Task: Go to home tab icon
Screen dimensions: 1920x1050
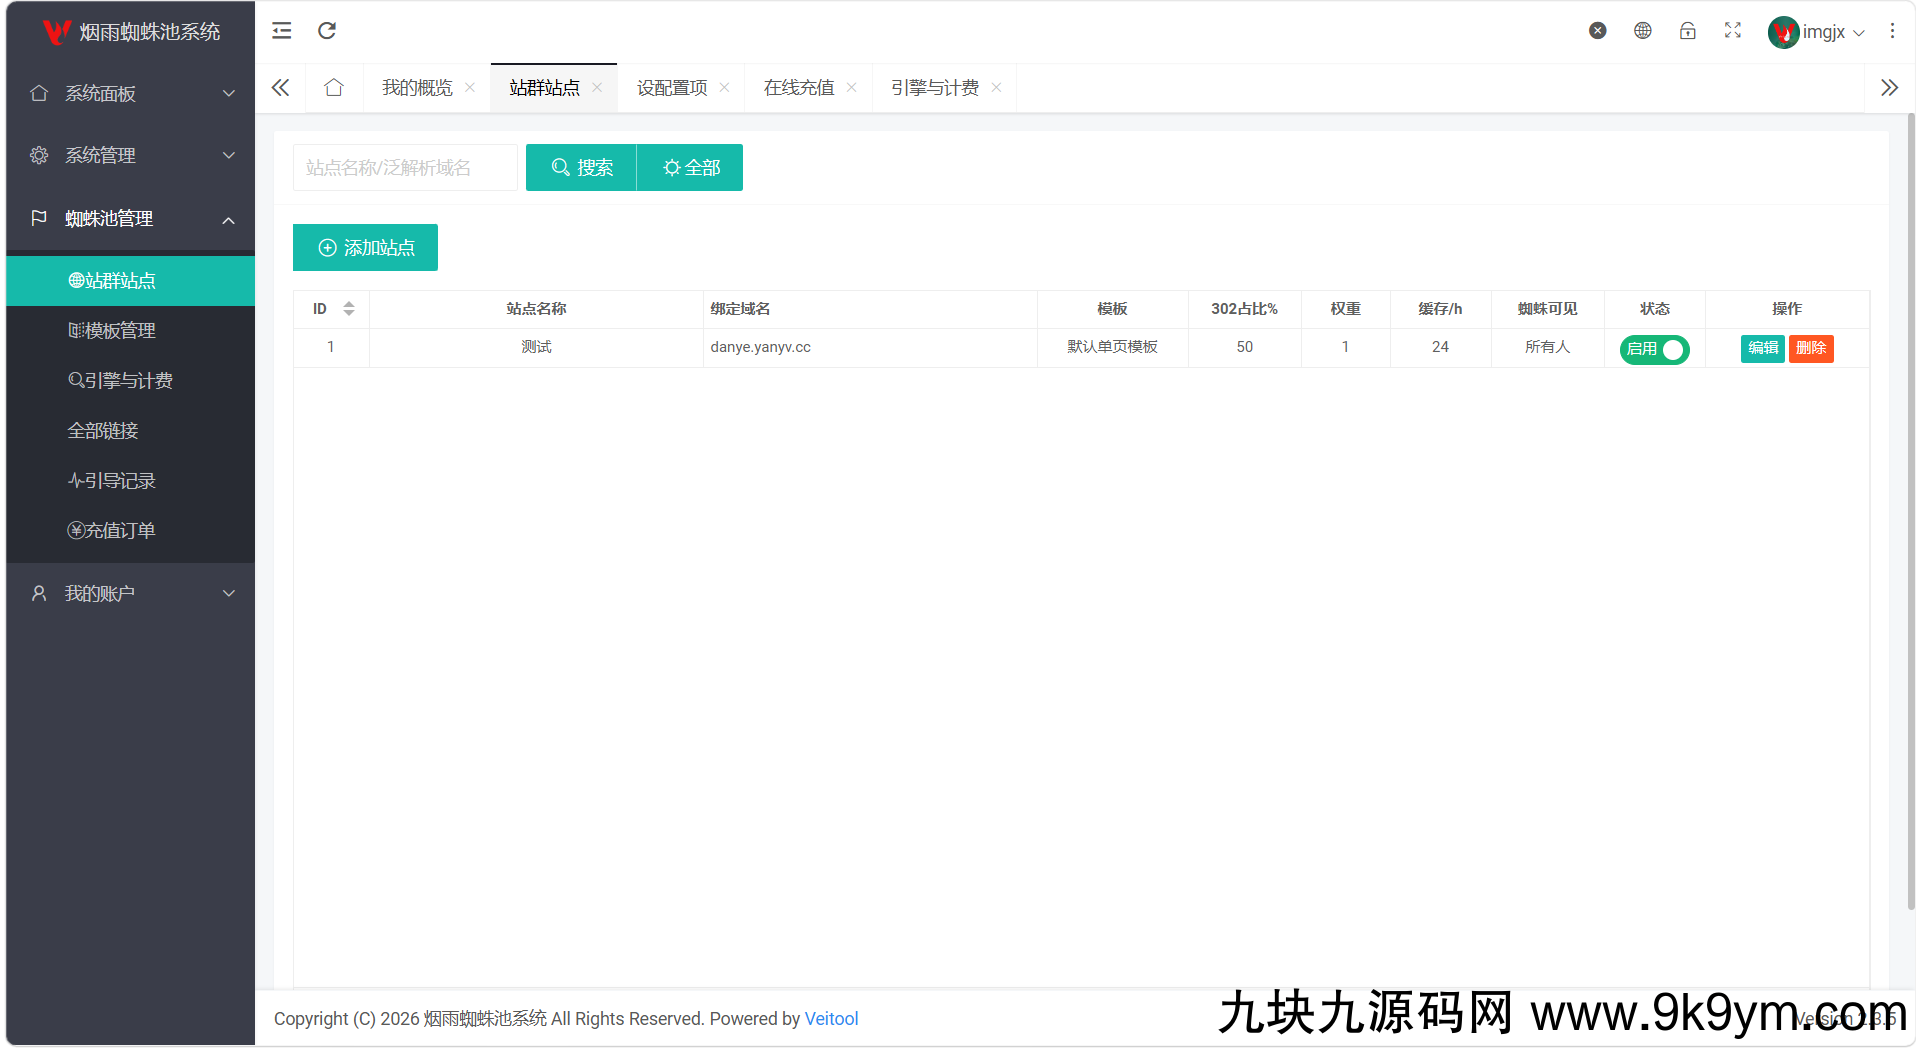Action: click(x=334, y=88)
